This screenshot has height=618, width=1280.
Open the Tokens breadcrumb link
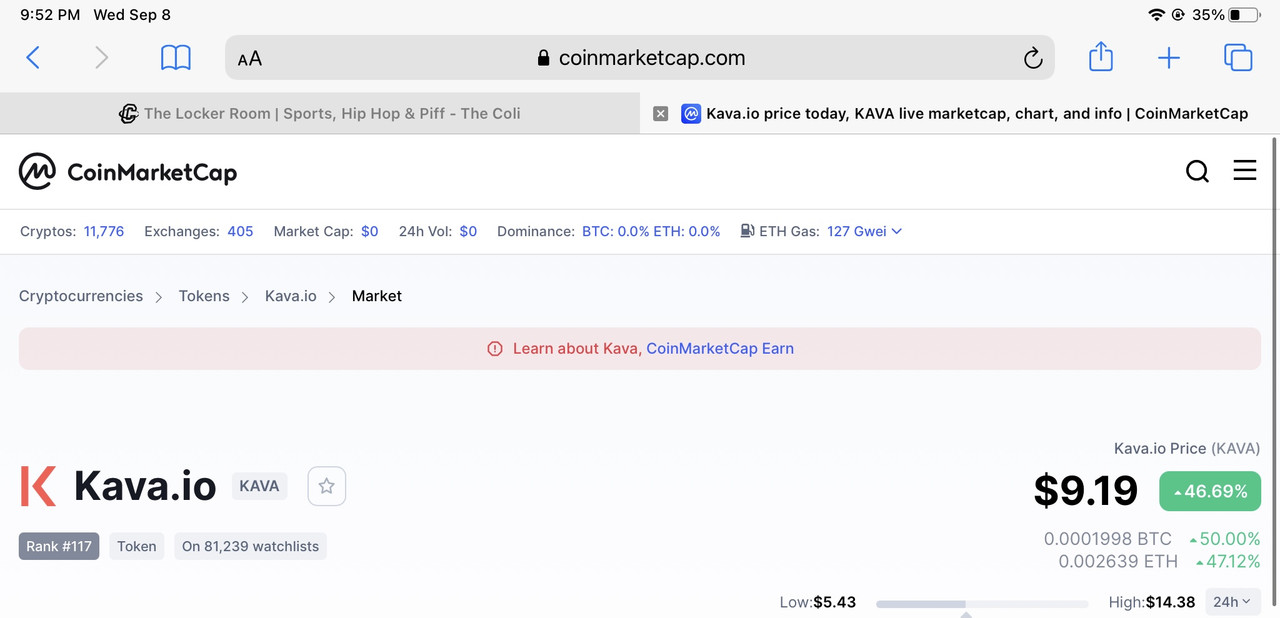pyautogui.click(x=204, y=296)
